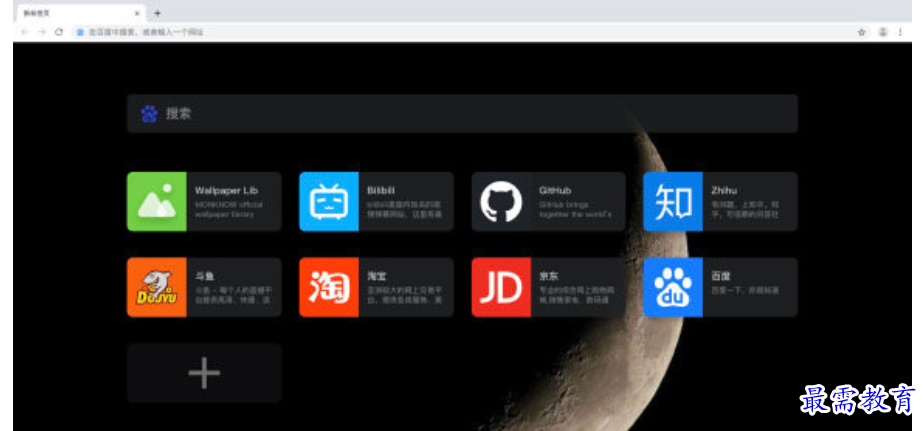Click the "斗鱼" title text
Viewport: 924px width, 431px height.
(204, 276)
